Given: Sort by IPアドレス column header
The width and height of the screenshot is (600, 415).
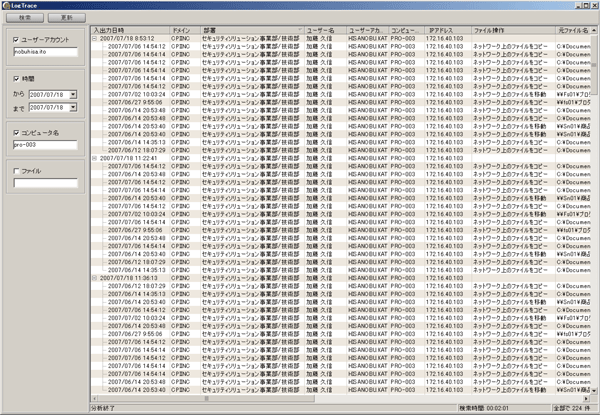Looking at the screenshot, I should [445, 31].
